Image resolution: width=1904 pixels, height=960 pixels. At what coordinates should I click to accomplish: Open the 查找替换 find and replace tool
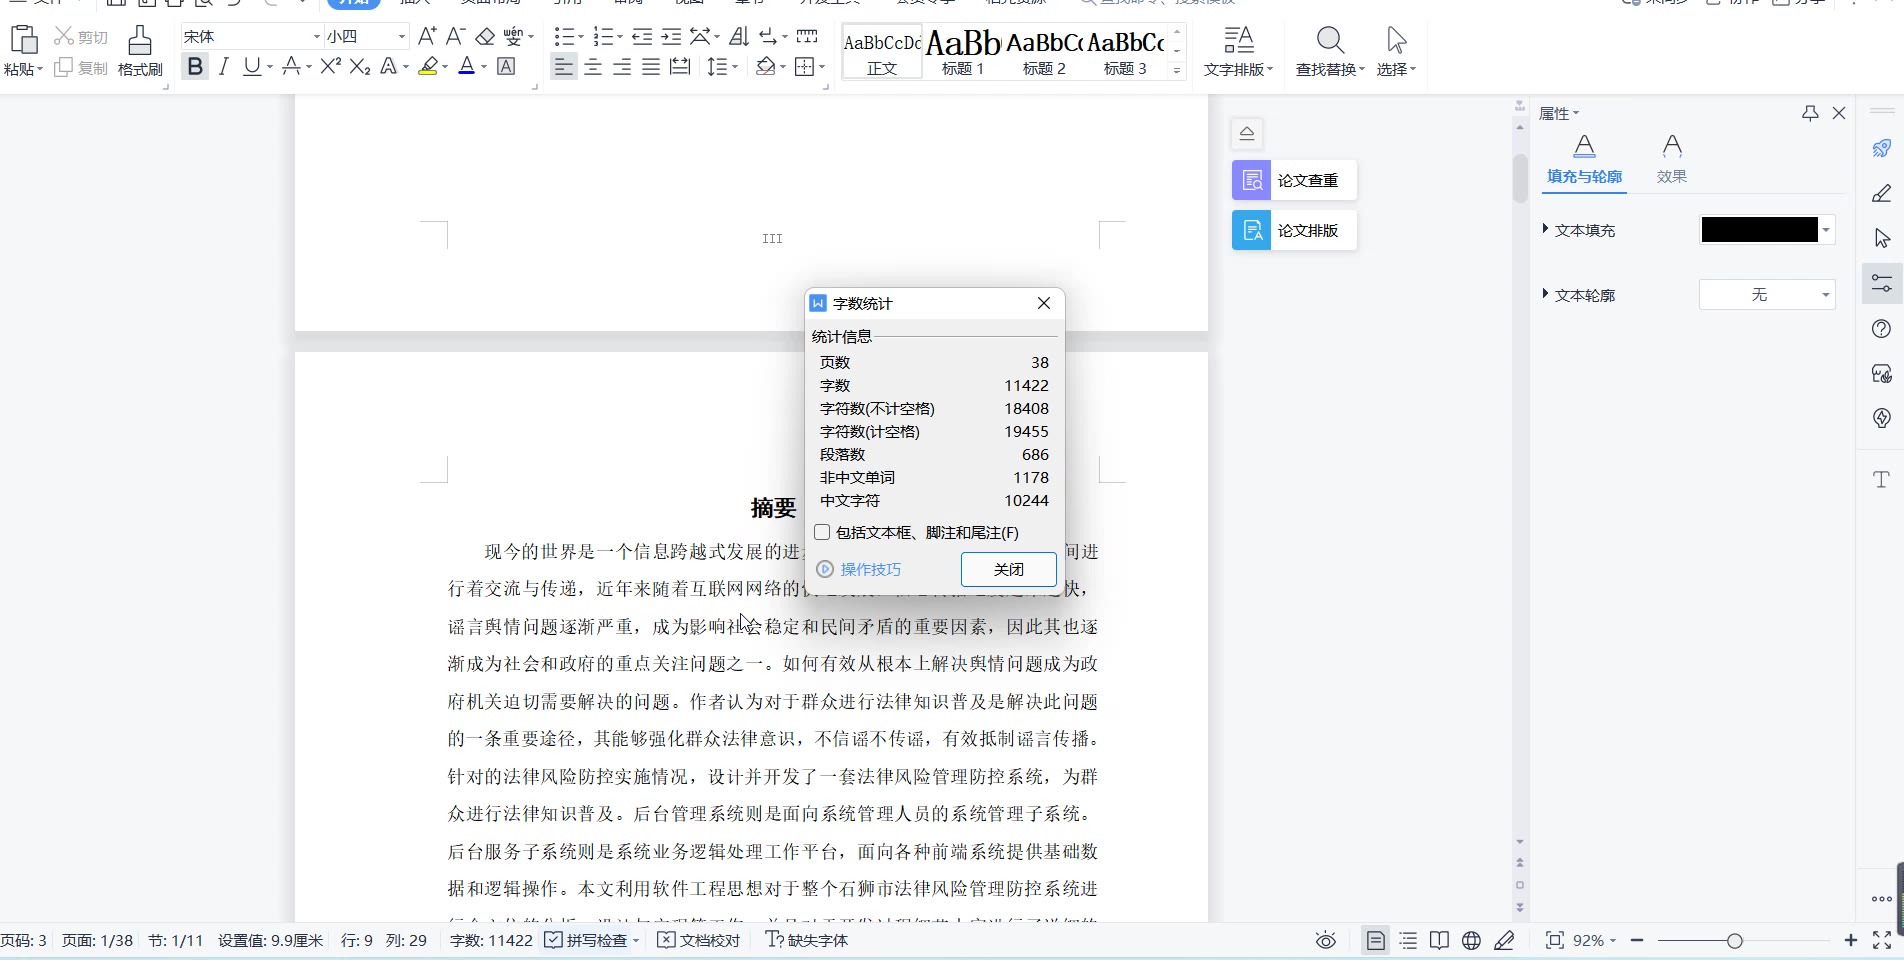click(1330, 52)
